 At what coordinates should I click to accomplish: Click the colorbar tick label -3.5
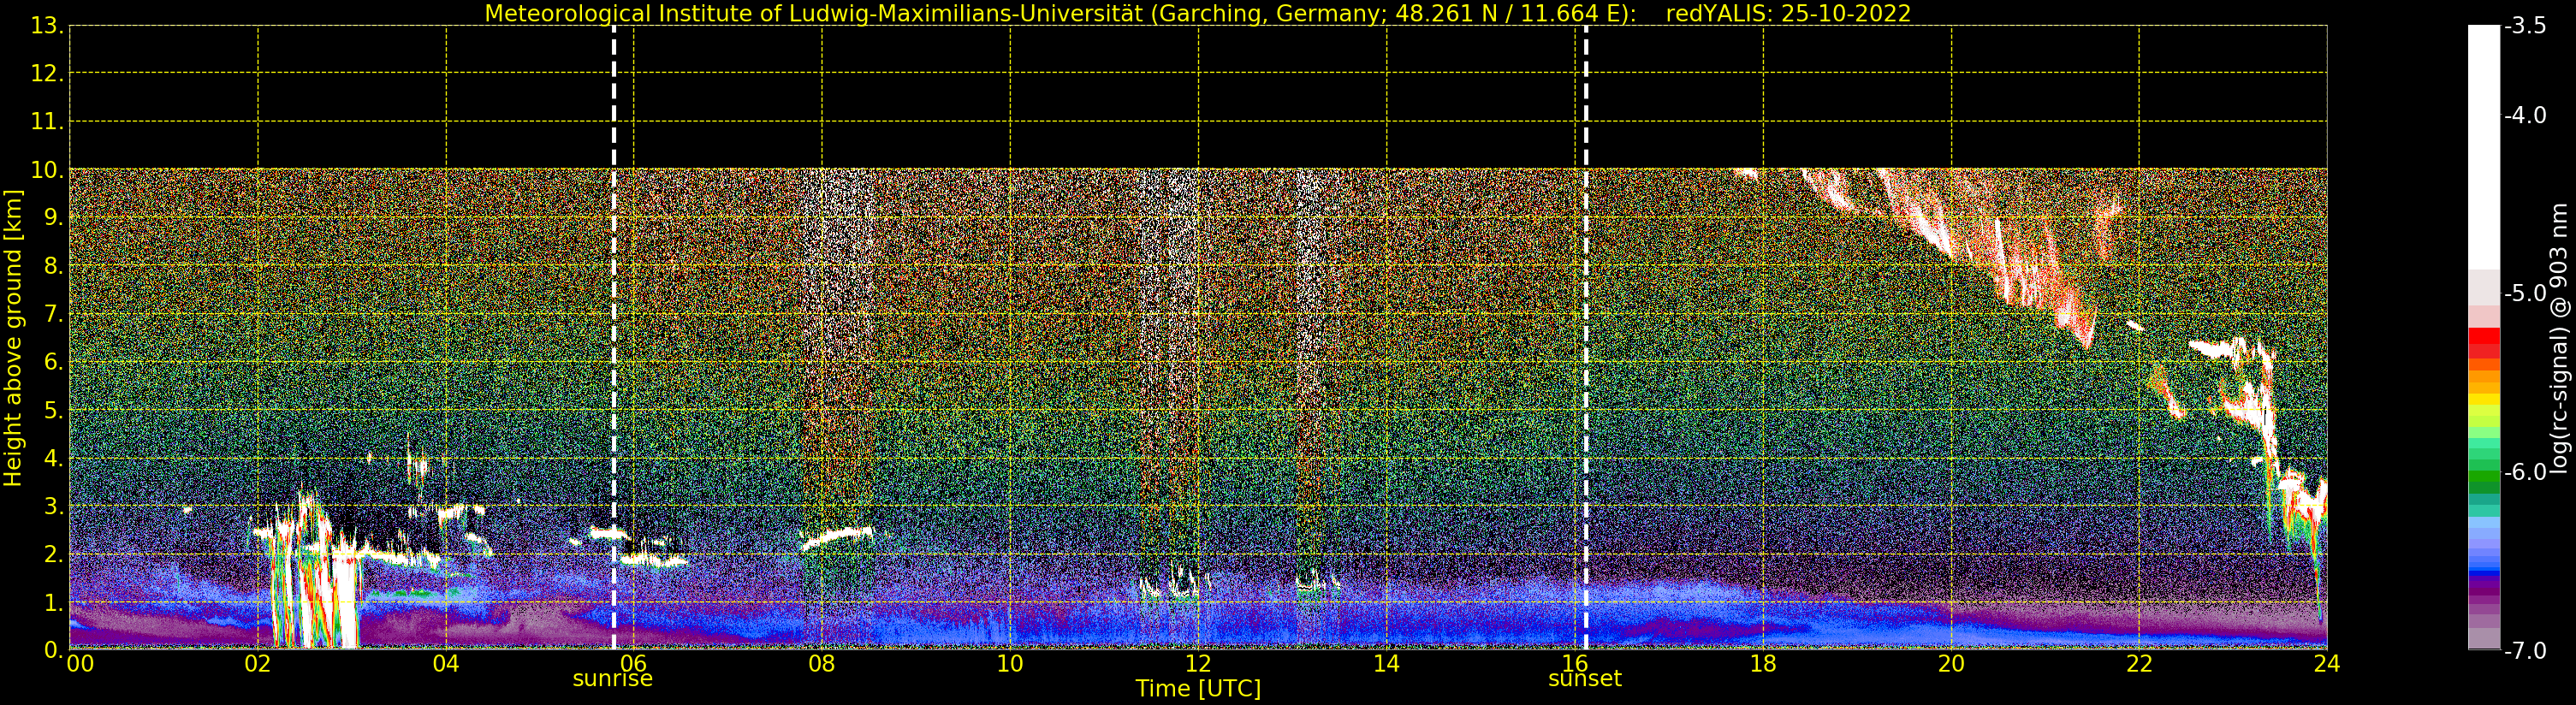click(x=2526, y=26)
